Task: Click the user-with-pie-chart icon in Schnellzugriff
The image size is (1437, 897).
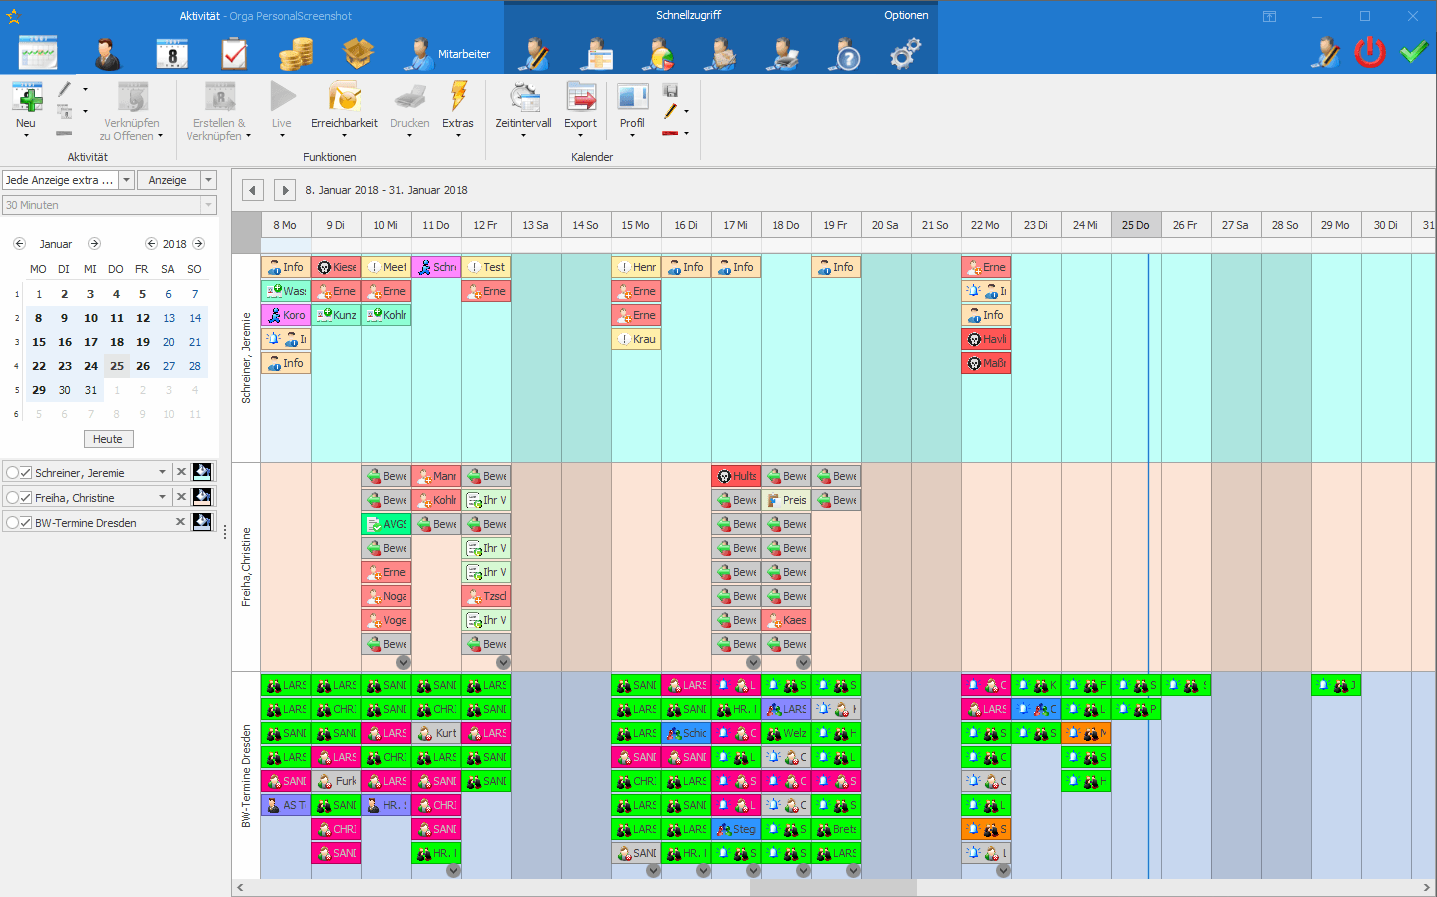Action: click(x=660, y=54)
